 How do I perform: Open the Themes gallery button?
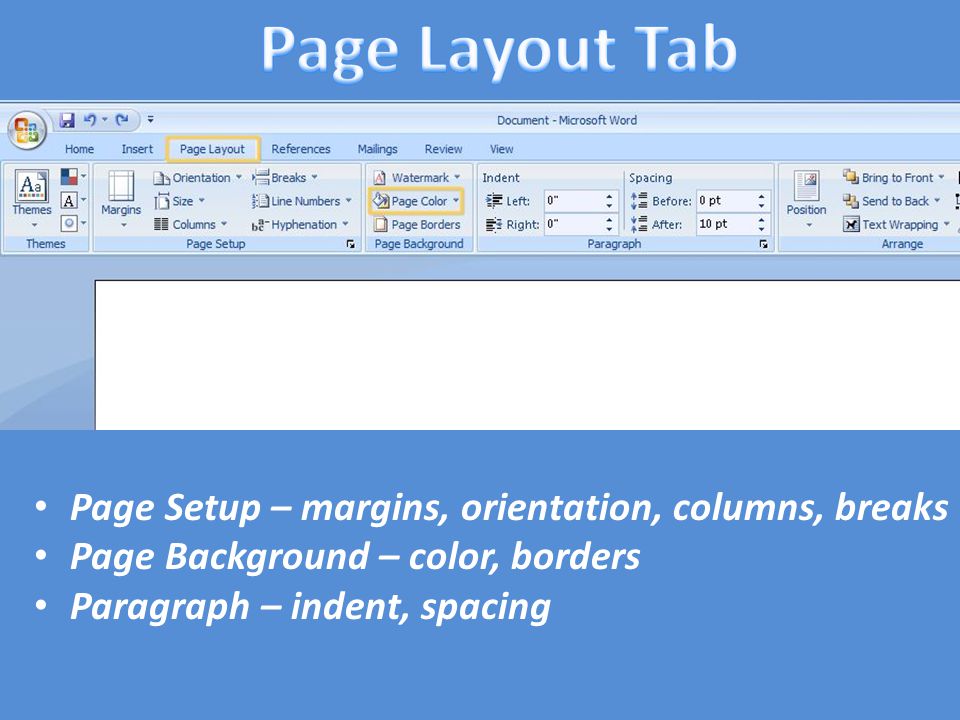click(x=32, y=199)
